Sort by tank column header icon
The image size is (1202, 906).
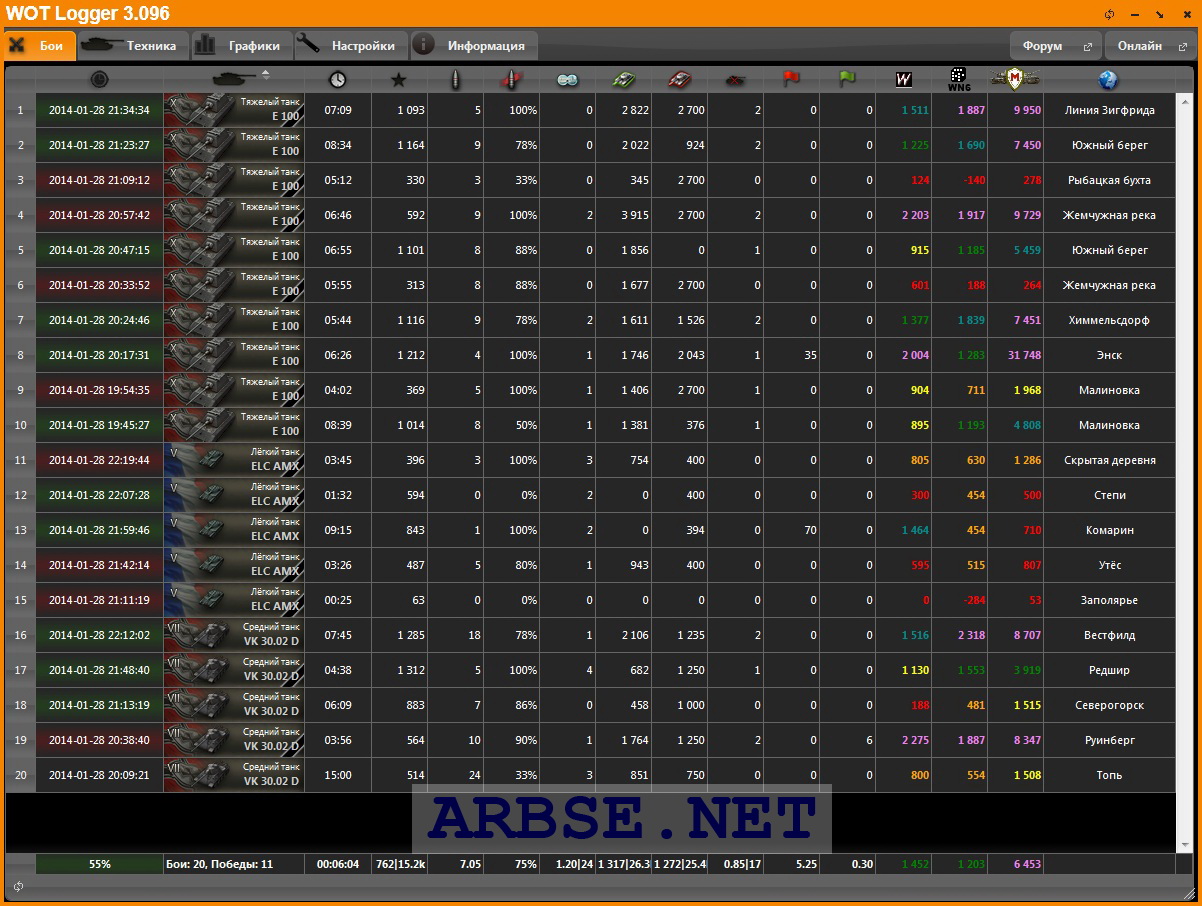[234, 79]
